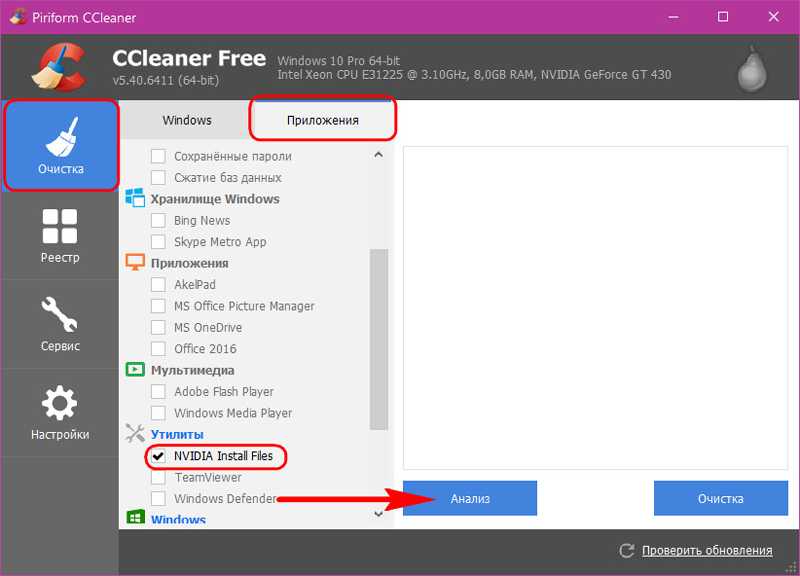Click the refresh icon beside Проверить обновления

coord(627,551)
